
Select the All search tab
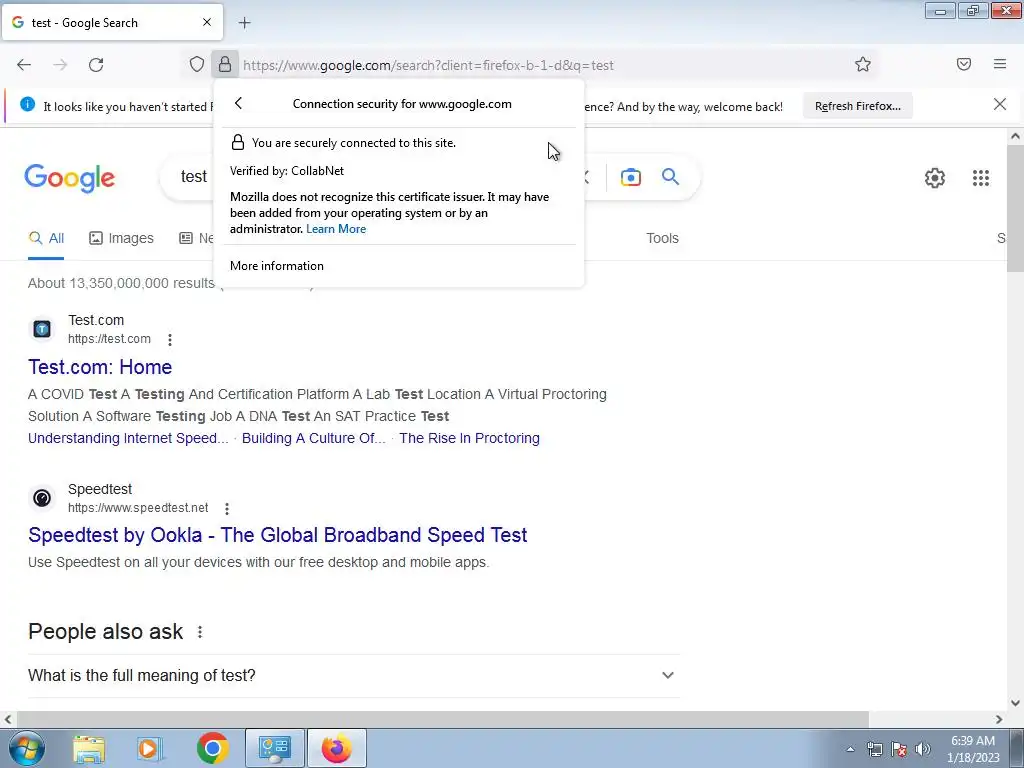pyautogui.click(x=46, y=238)
